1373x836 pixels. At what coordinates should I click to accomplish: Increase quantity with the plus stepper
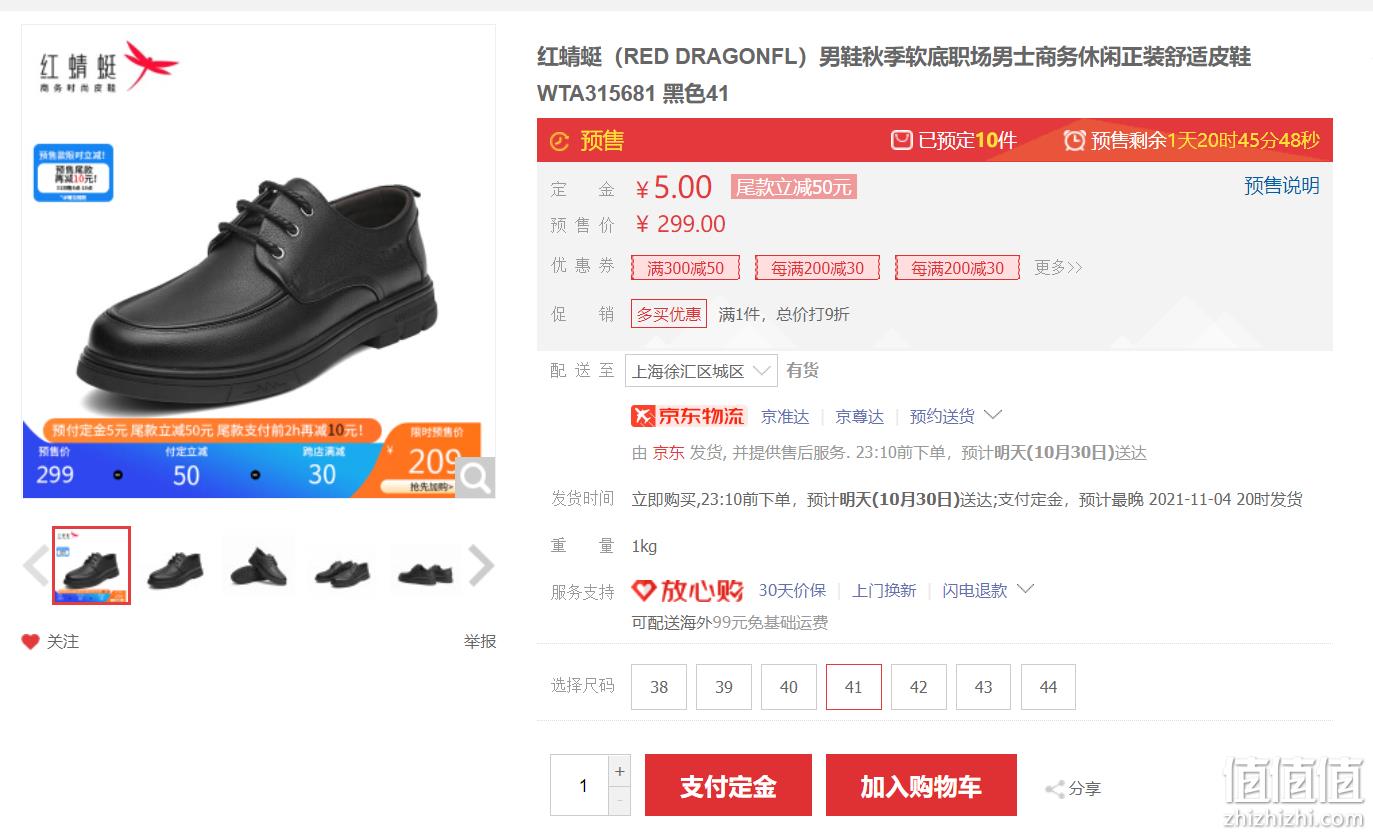(620, 771)
